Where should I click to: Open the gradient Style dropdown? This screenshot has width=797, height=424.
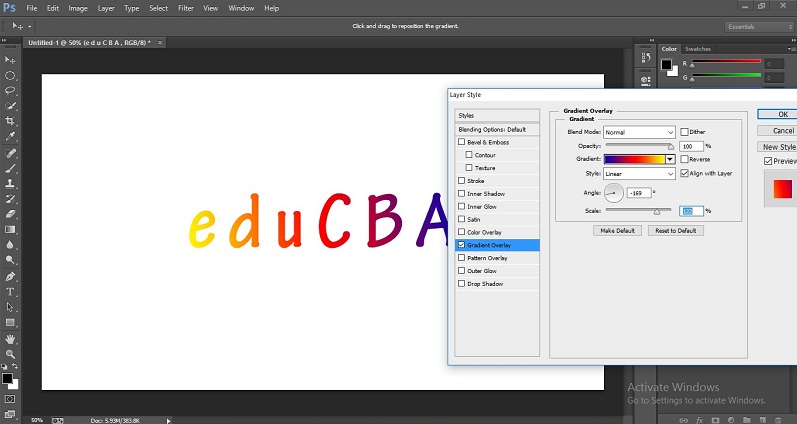tap(639, 174)
